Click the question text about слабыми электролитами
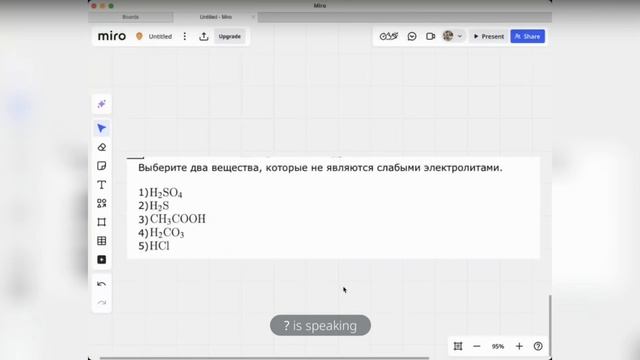640x360 pixels. [320, 168]
